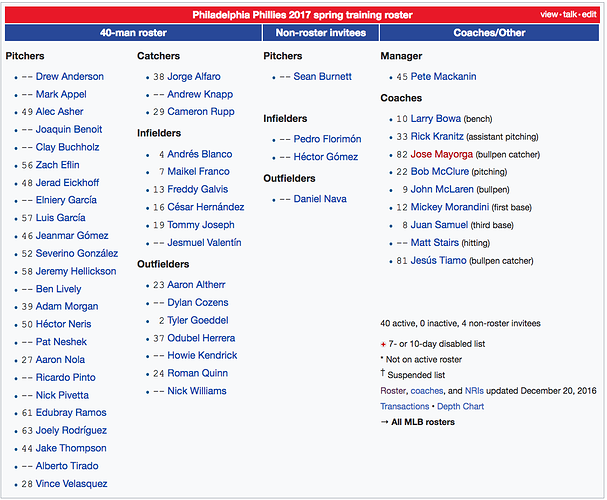
Task: Open the Nick Pivetta link
Action: point(62,396)
